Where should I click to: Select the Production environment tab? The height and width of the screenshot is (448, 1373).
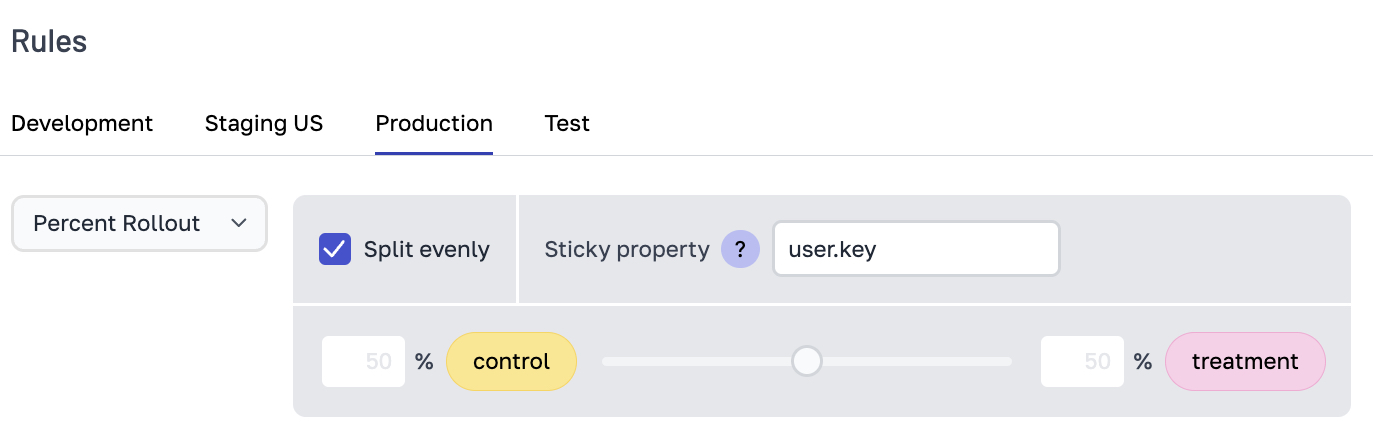434,124
